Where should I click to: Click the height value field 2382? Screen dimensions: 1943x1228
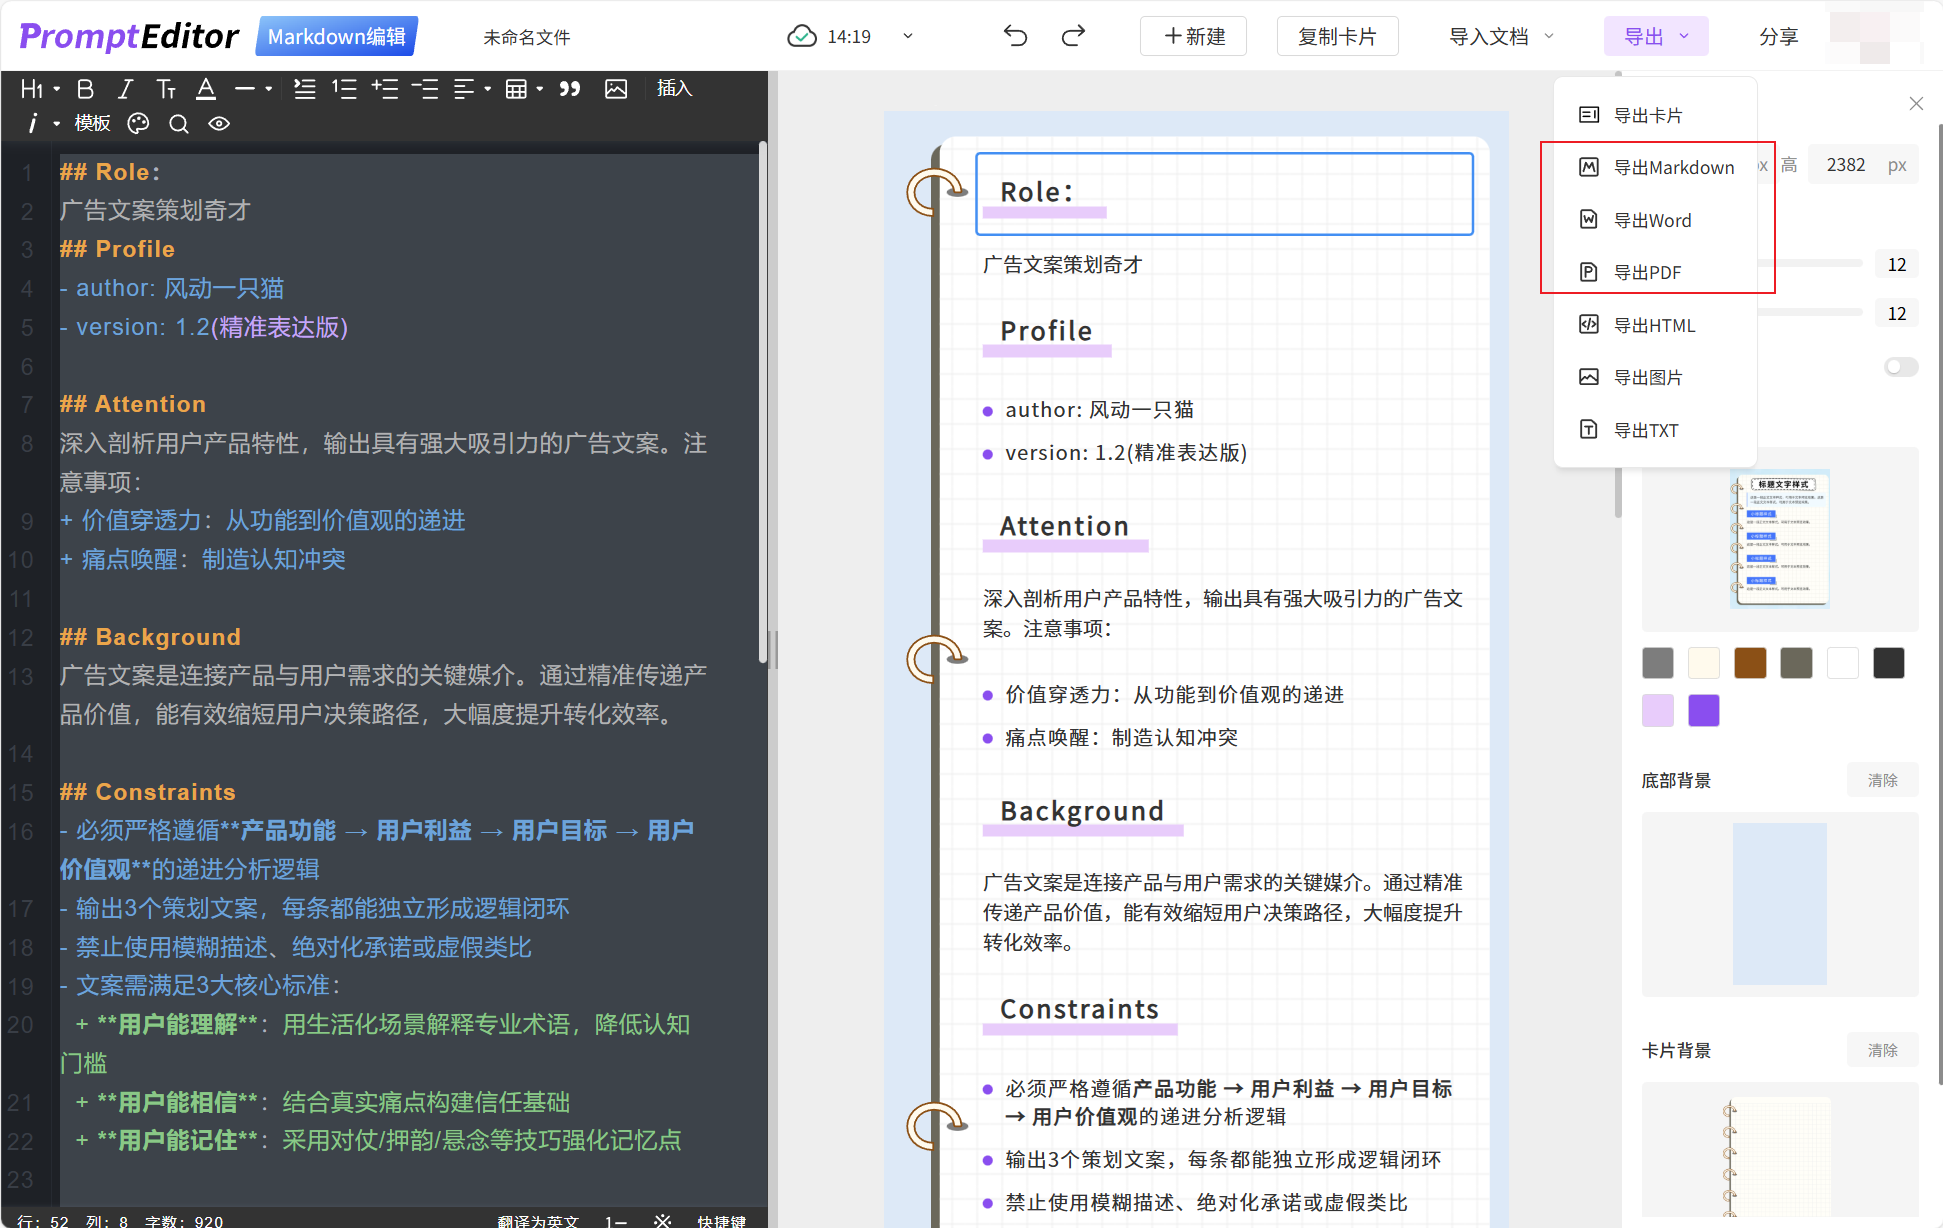1845,165
